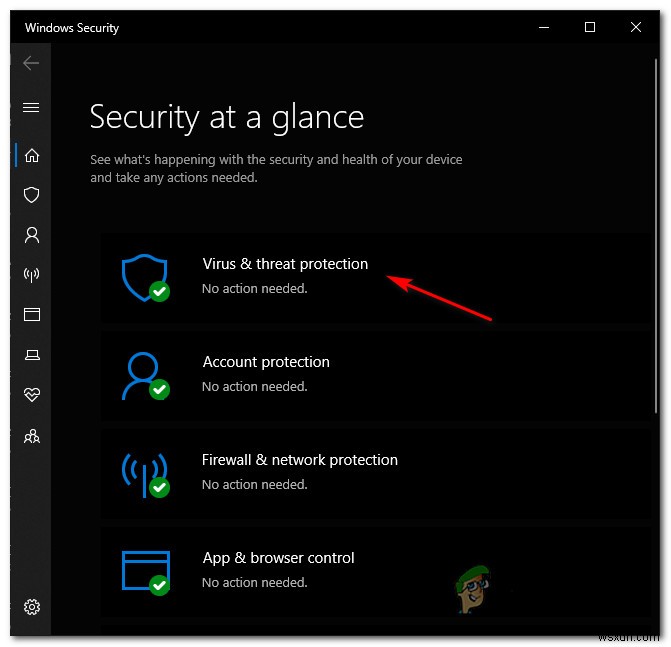Minimize the Windows Security window
This screenshot has height=647, width=671.
(544, 27)
